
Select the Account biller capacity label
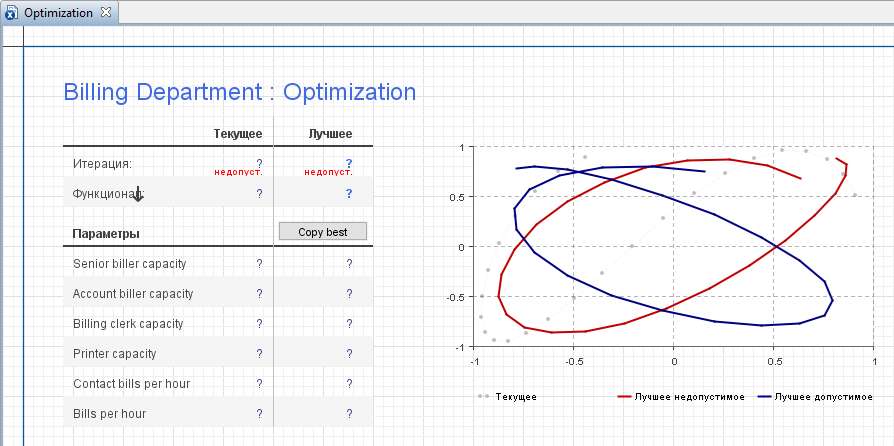pyautogui.click(x=133, y=294)
